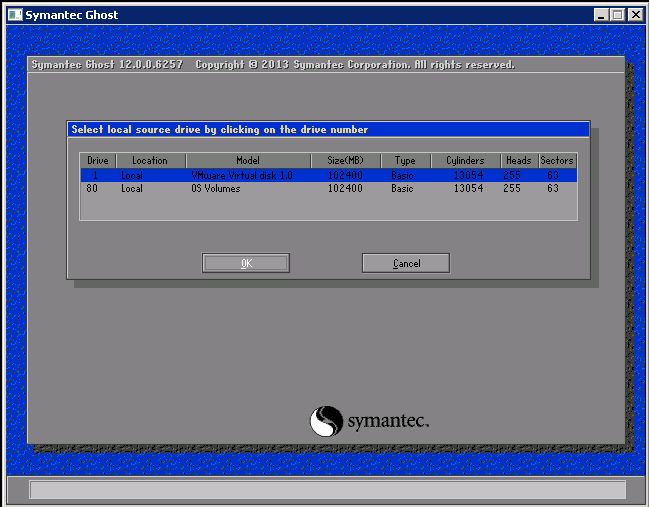Minimize the Symantec Ghost window

601,15
